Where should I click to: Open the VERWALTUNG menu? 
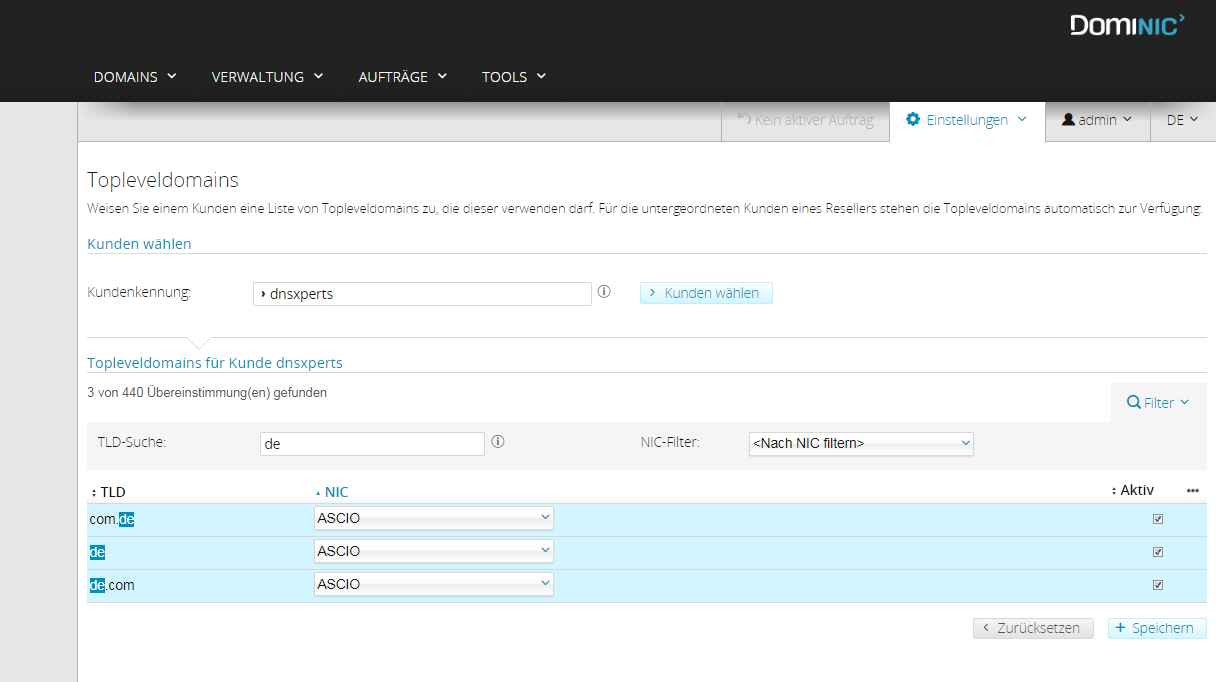click(267, 77)
